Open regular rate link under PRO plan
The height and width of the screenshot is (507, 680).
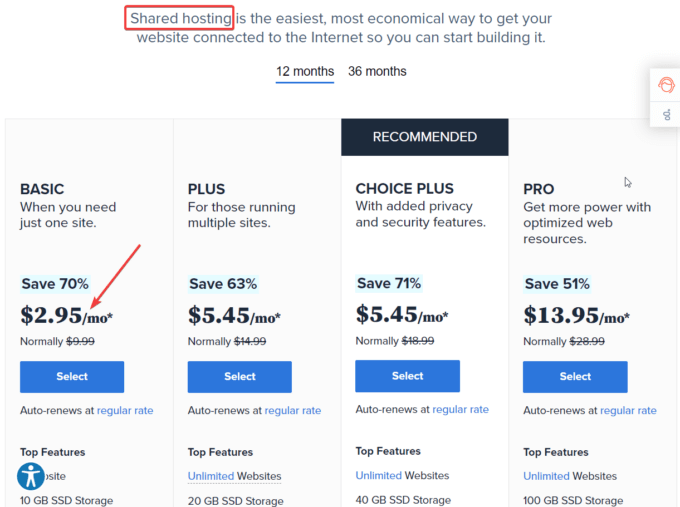click(x=628, y=410)
